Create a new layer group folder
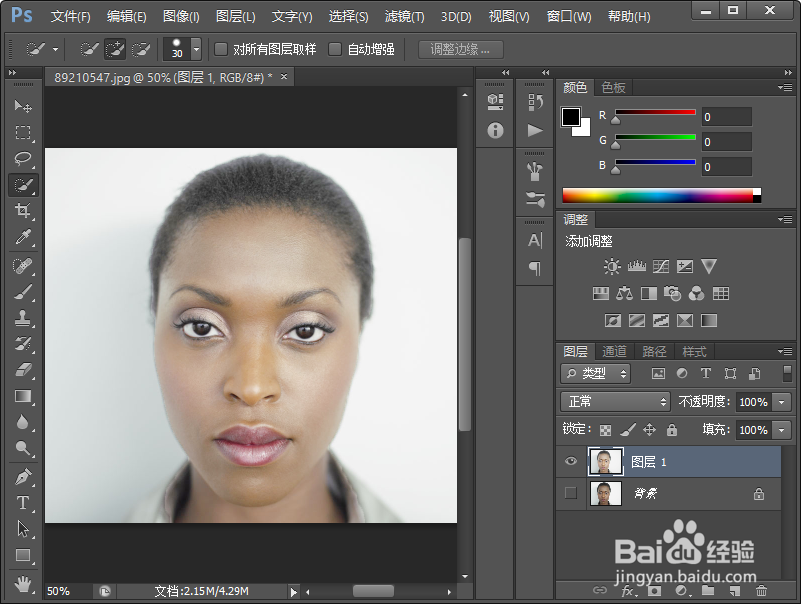Viewport: 801px width, 604px height. (708, 591)
